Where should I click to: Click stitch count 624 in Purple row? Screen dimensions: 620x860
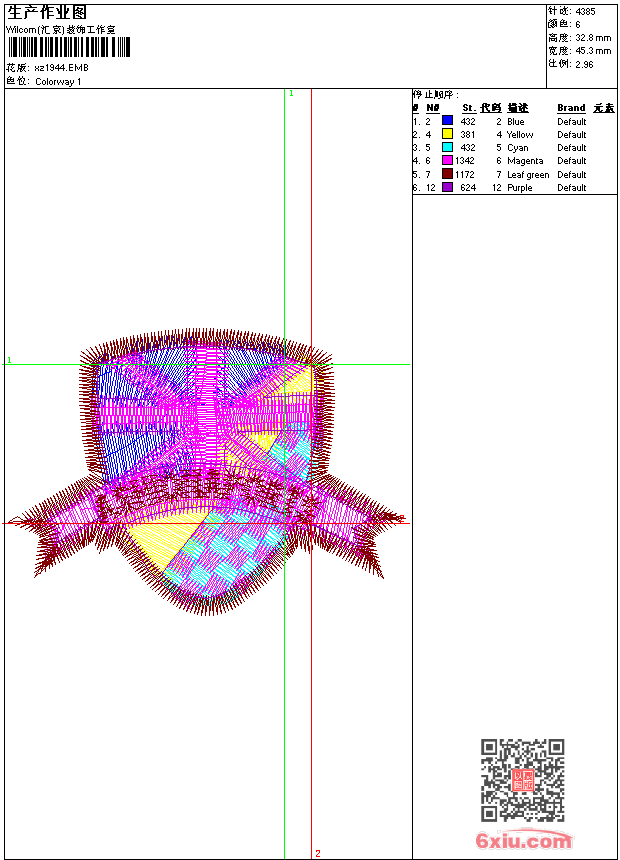[467, 188]
